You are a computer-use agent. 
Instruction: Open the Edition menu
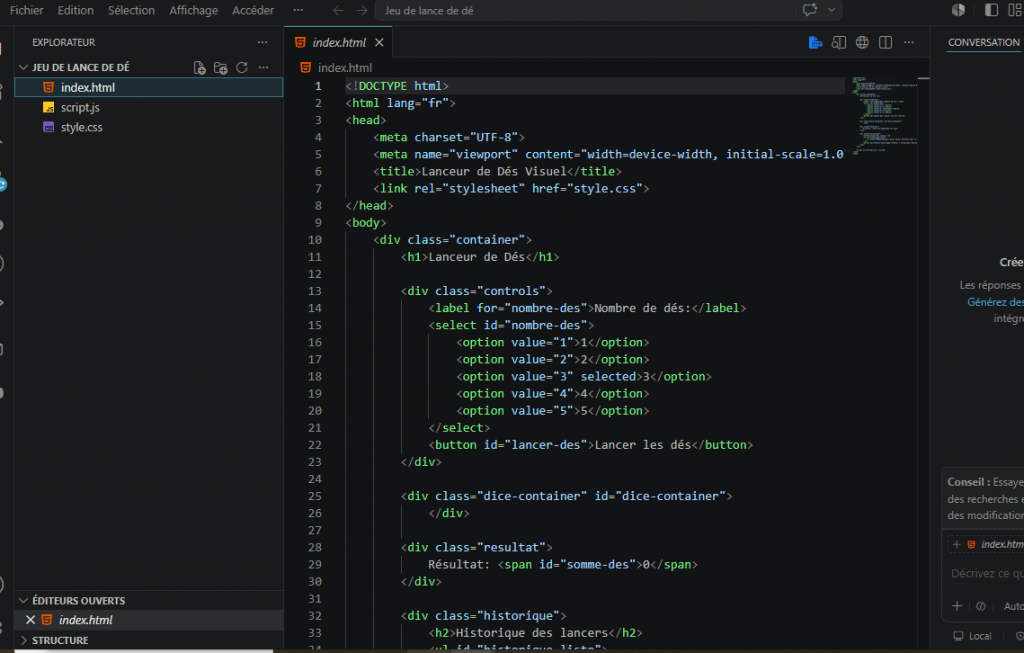point(75,10)
